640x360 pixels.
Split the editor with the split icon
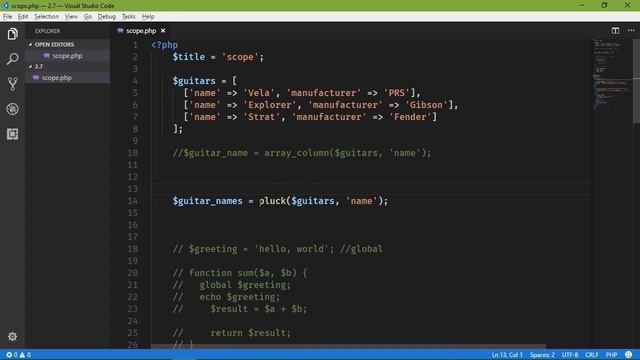[615, 31]
